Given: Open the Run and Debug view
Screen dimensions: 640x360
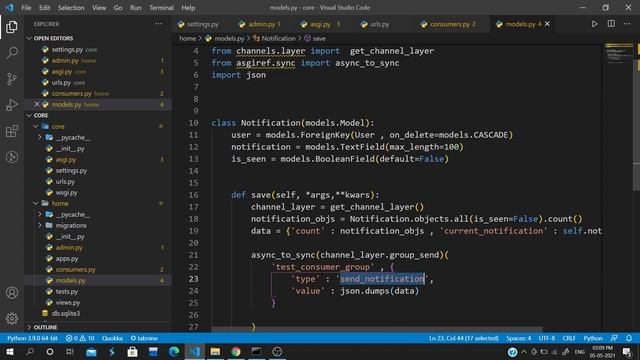Looking at the screenshot, I should pyautogui.click(x=12, y=105).
